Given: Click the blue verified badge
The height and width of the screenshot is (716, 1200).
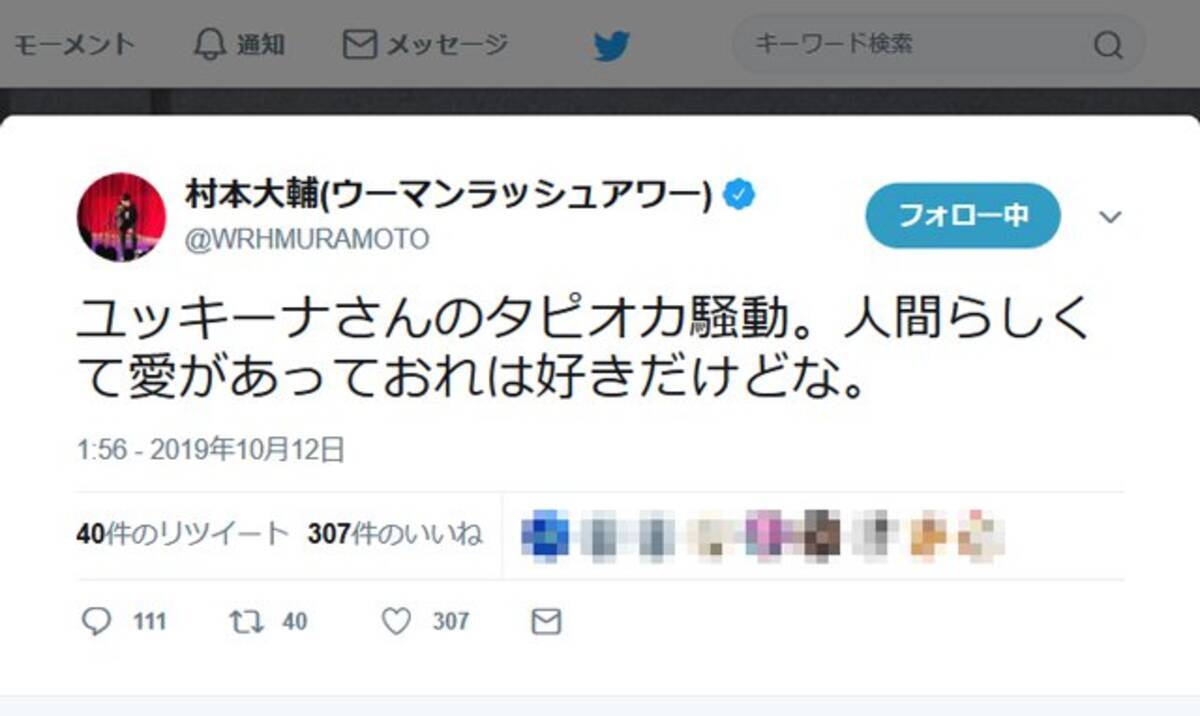Looking at the screenshot, I should [738, 195].
